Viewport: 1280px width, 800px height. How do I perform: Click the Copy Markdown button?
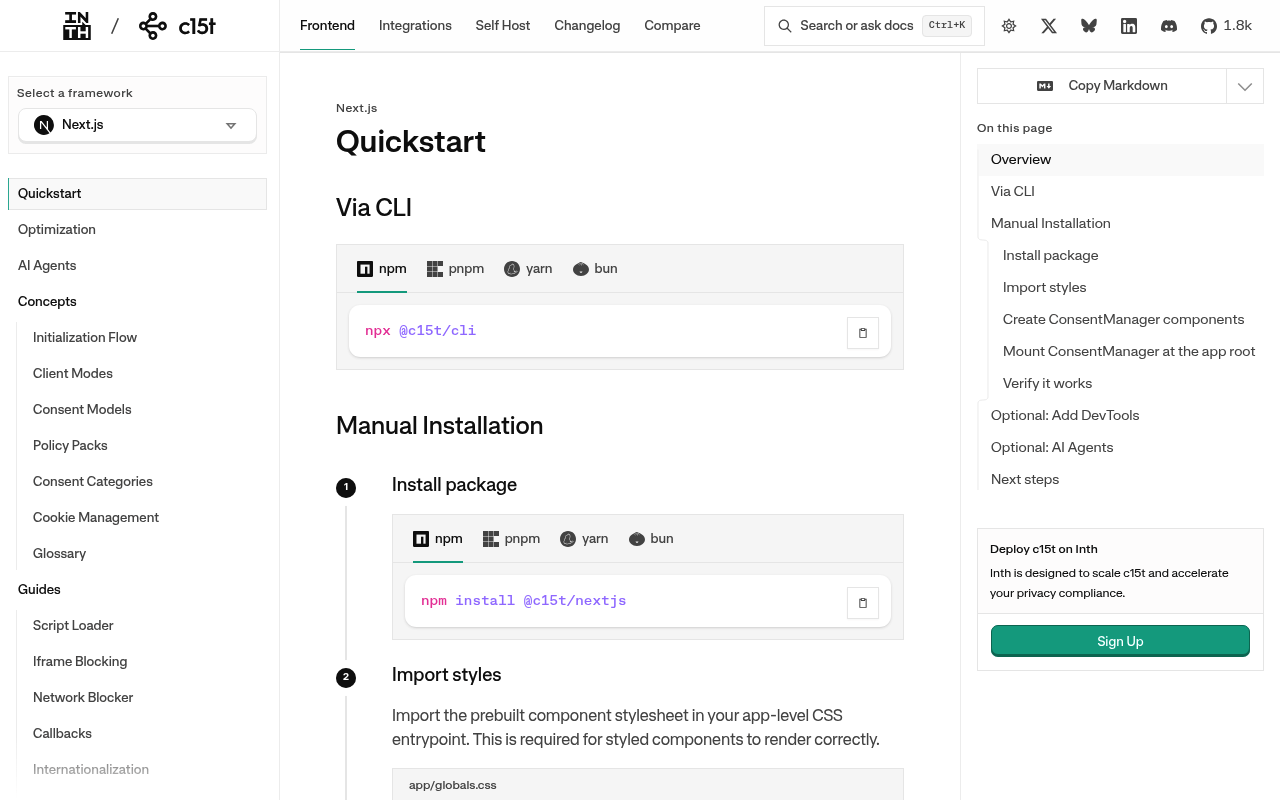pyautogui.click(x=1102, y=86)
